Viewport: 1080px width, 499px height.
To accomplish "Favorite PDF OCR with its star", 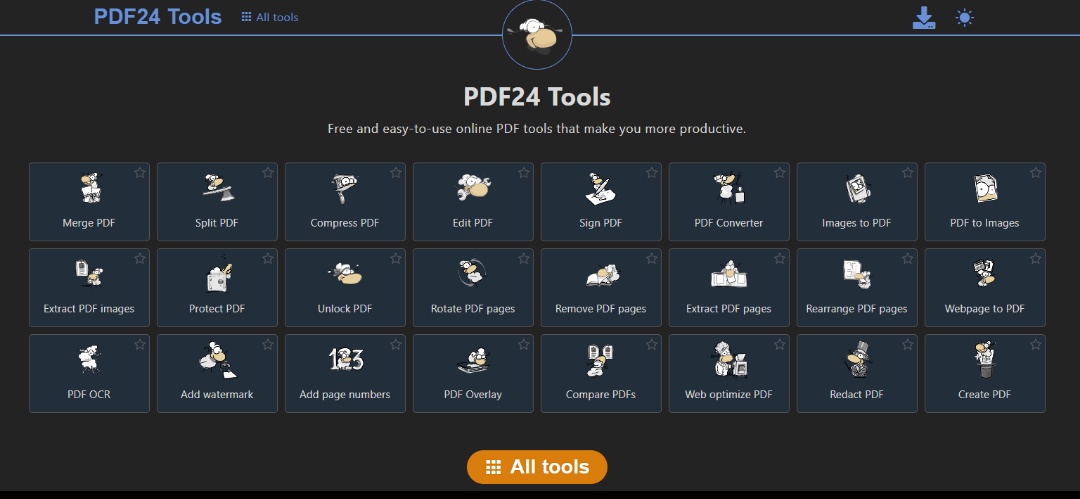I will pos(140,344).
